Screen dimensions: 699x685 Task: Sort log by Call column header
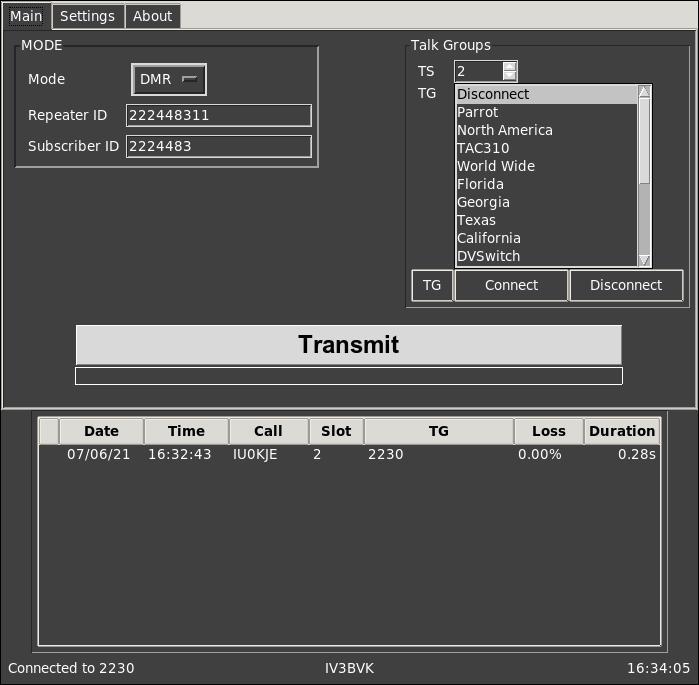[268, 431]
